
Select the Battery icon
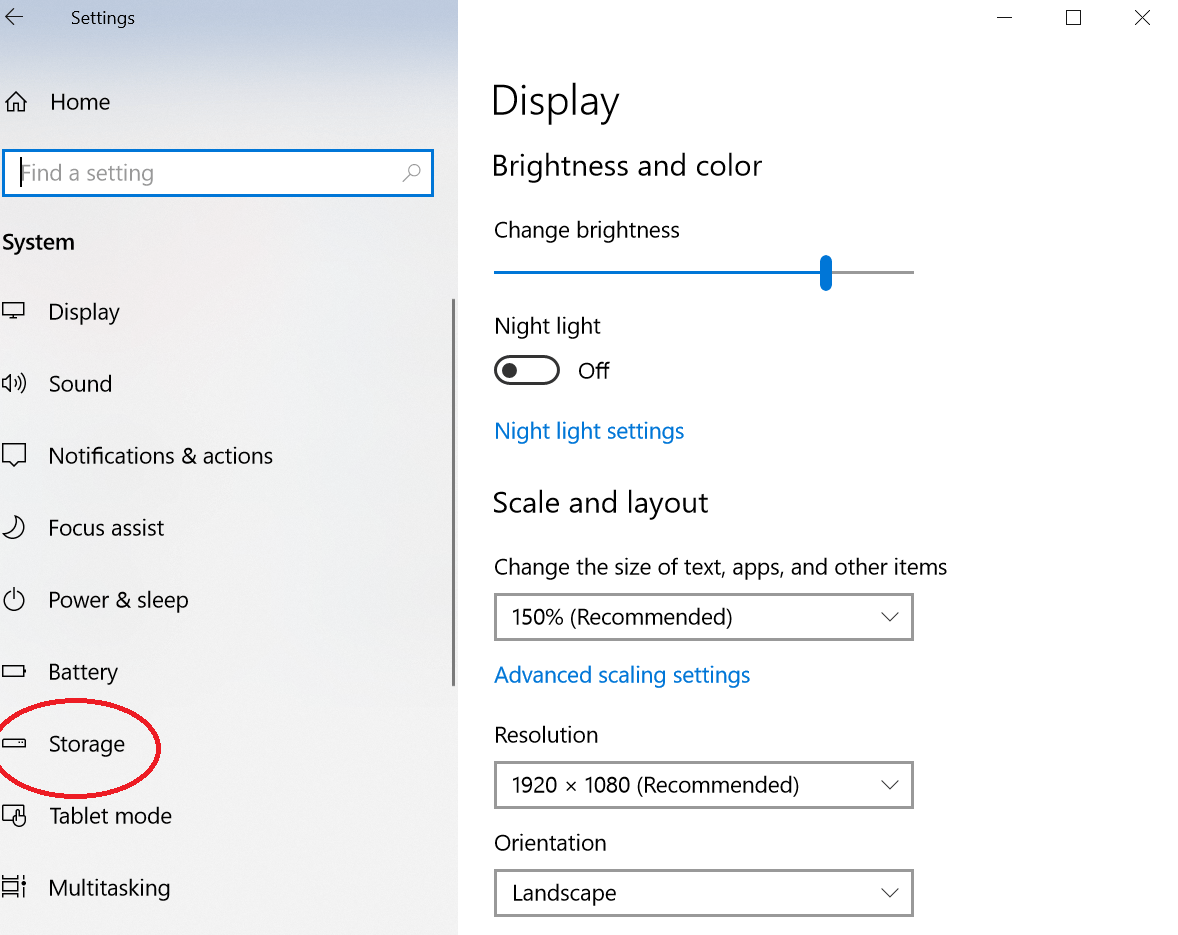coord(15,671)
